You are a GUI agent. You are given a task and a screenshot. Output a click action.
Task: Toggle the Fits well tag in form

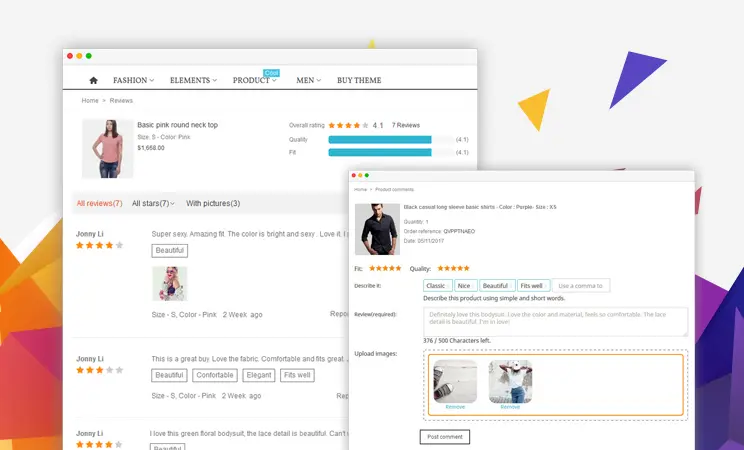[x=532, y=286]
